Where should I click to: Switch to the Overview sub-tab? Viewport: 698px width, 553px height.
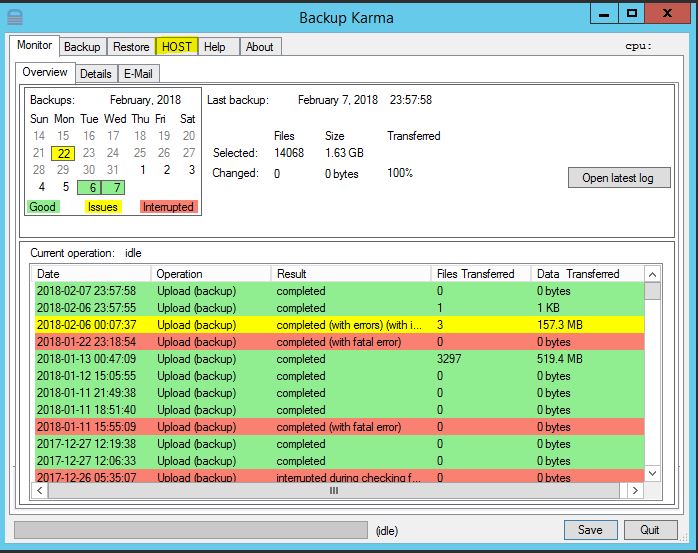coord(45,72)
